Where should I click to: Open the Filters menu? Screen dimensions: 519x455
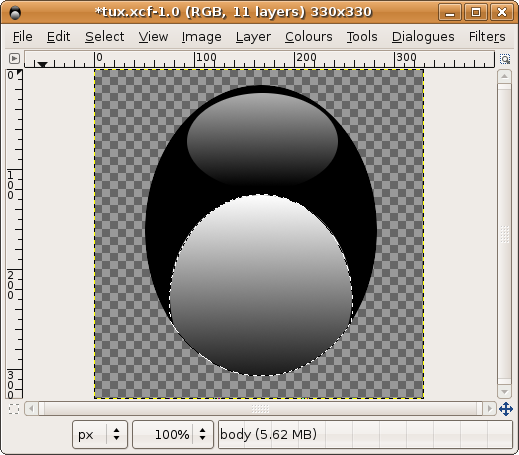(x=487, y=37)
